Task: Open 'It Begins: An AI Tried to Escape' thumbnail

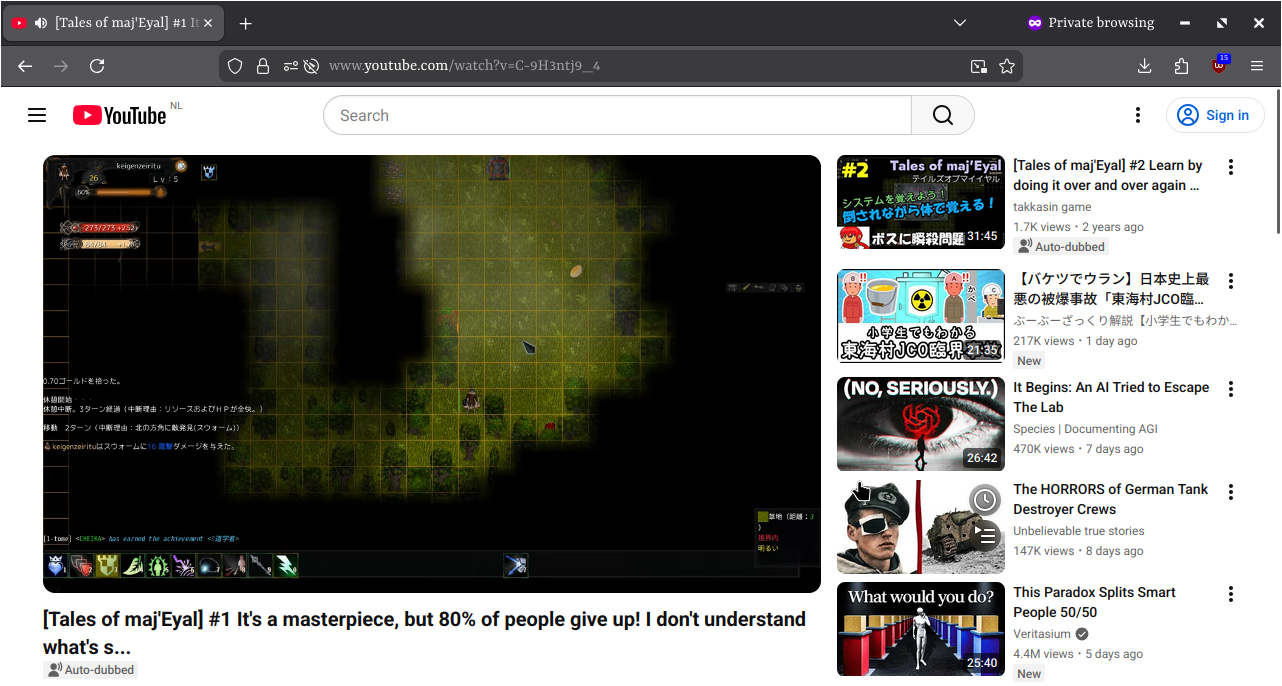Action: click(x=921, y=424)
